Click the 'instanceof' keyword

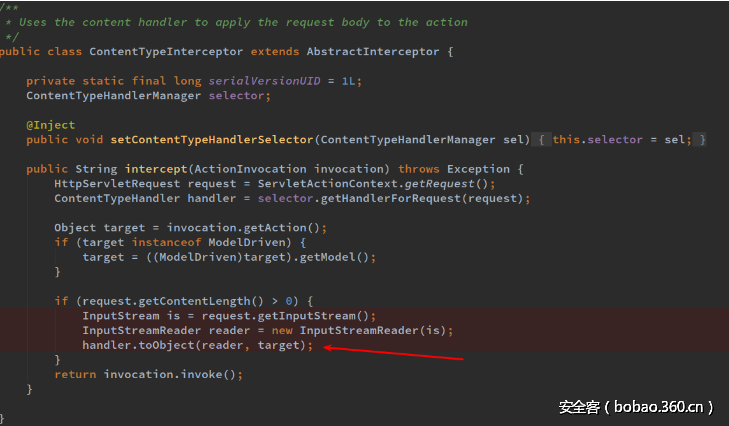(166, 242)
